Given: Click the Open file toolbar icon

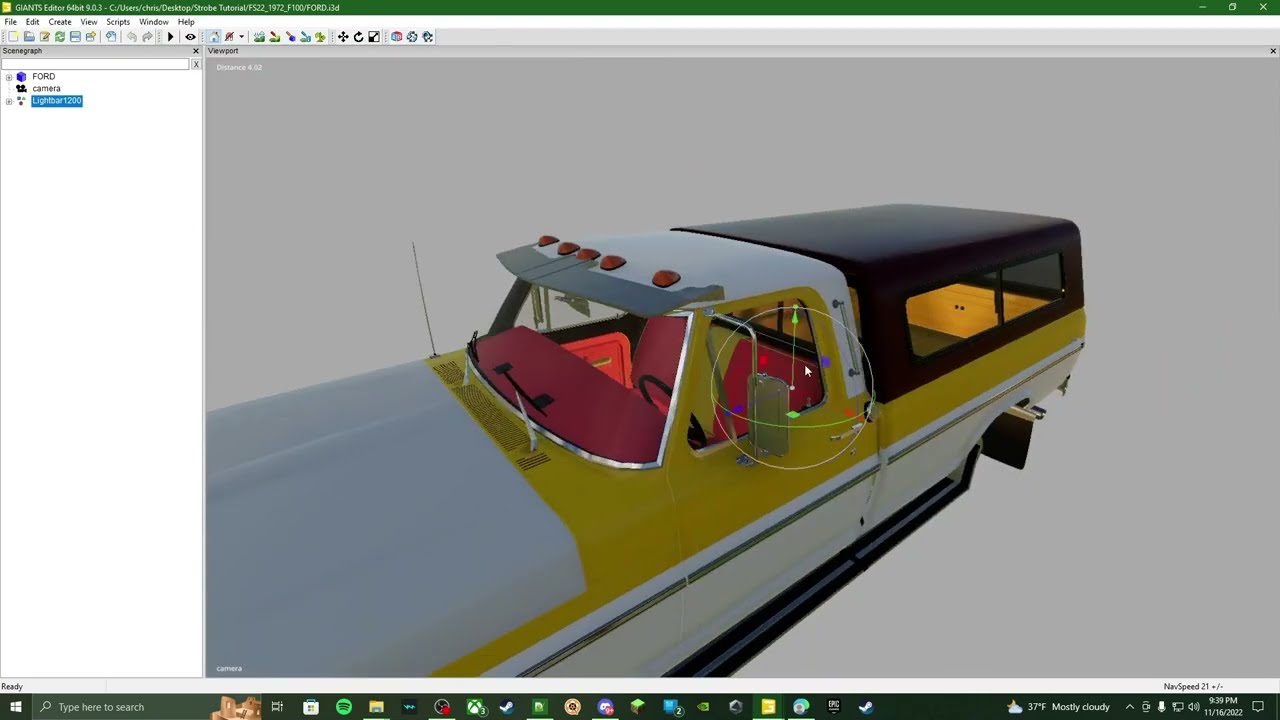Looking at the screenshot, I should (x=29, y=37).
